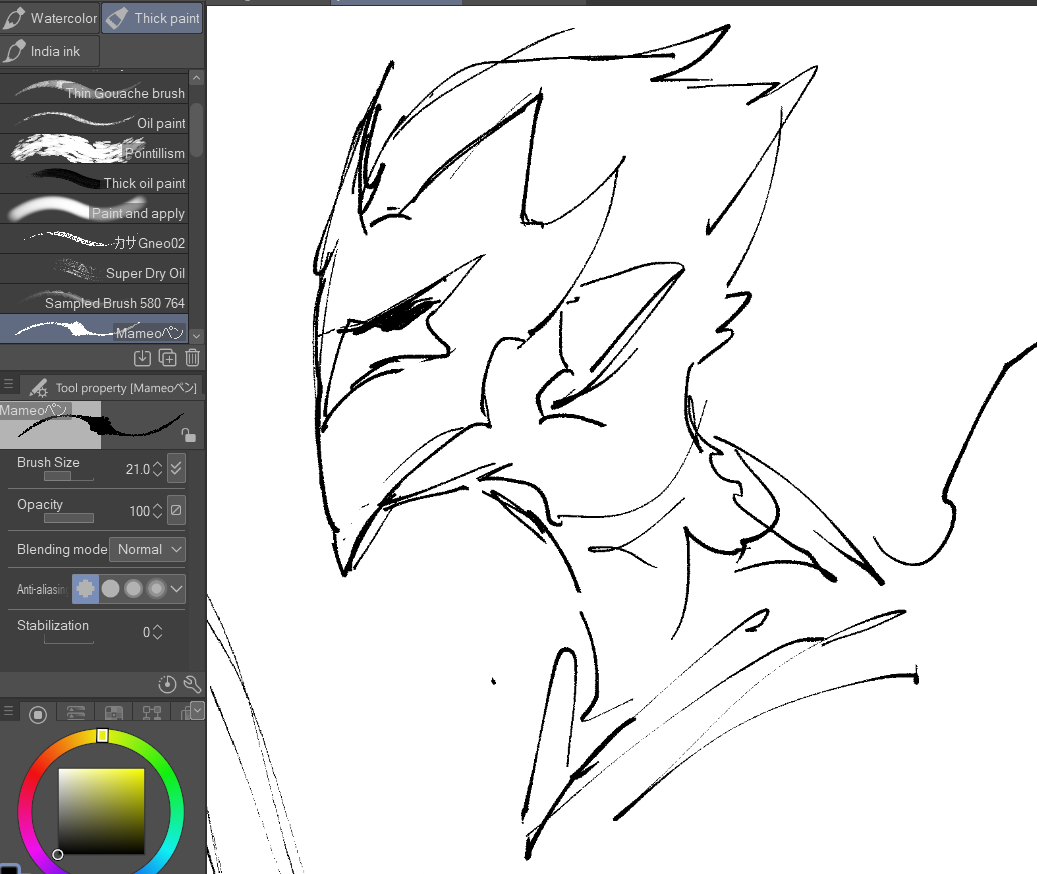Click the duplicate sub tool icon
1037x874 pixels.
click(167, 358)
